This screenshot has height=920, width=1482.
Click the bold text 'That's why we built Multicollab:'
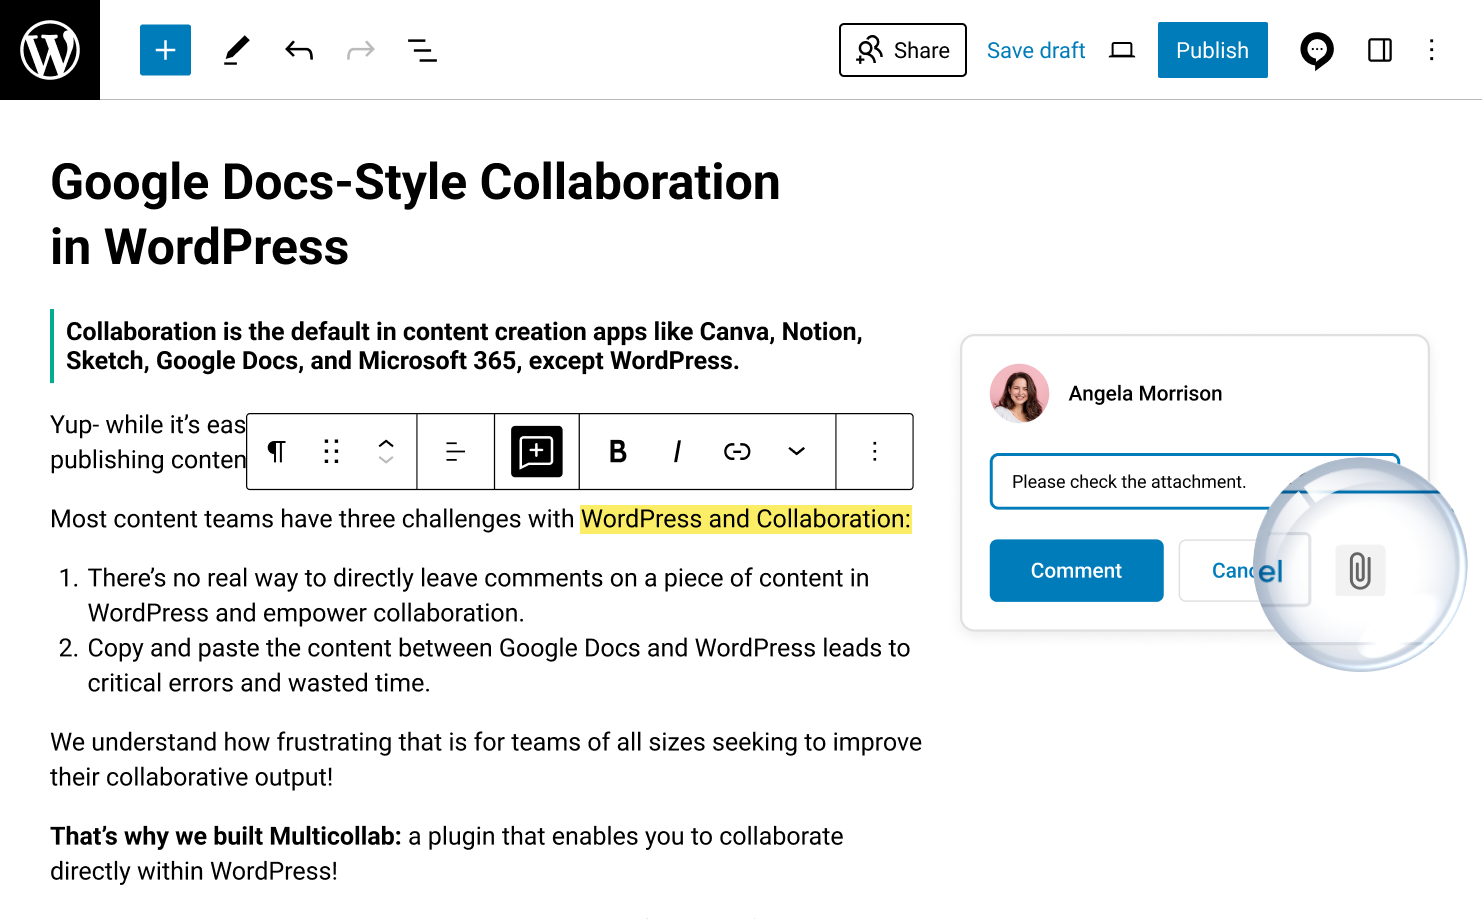point(226,836)
